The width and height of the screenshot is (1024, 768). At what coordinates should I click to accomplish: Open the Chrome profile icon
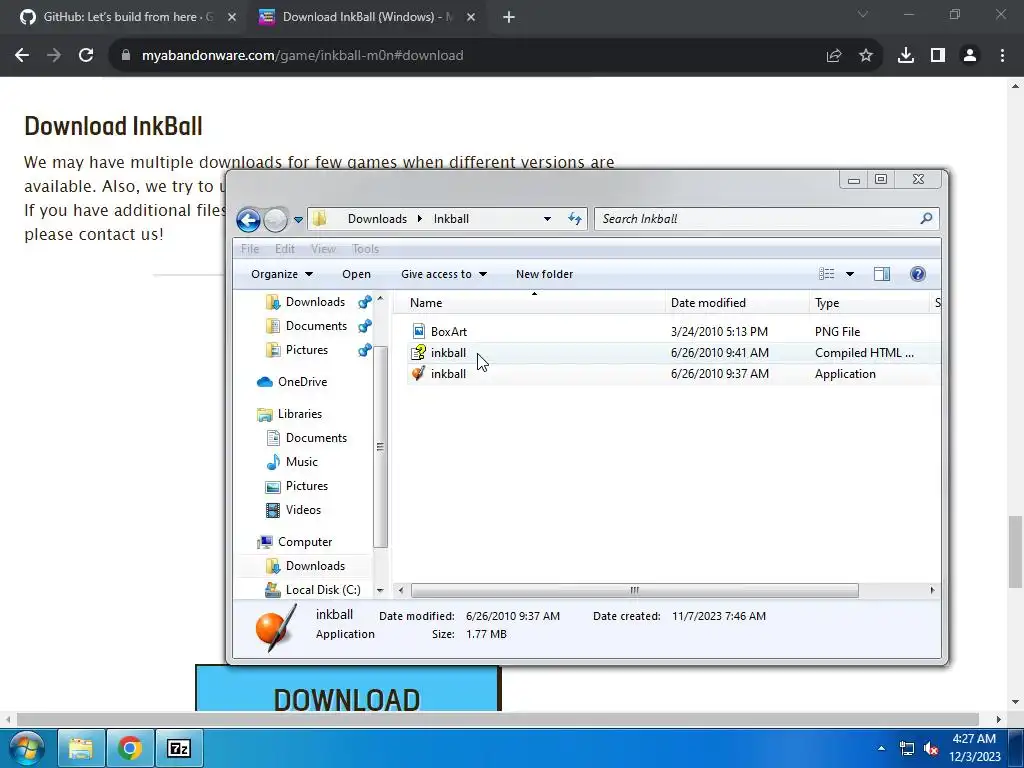[970, 56]
